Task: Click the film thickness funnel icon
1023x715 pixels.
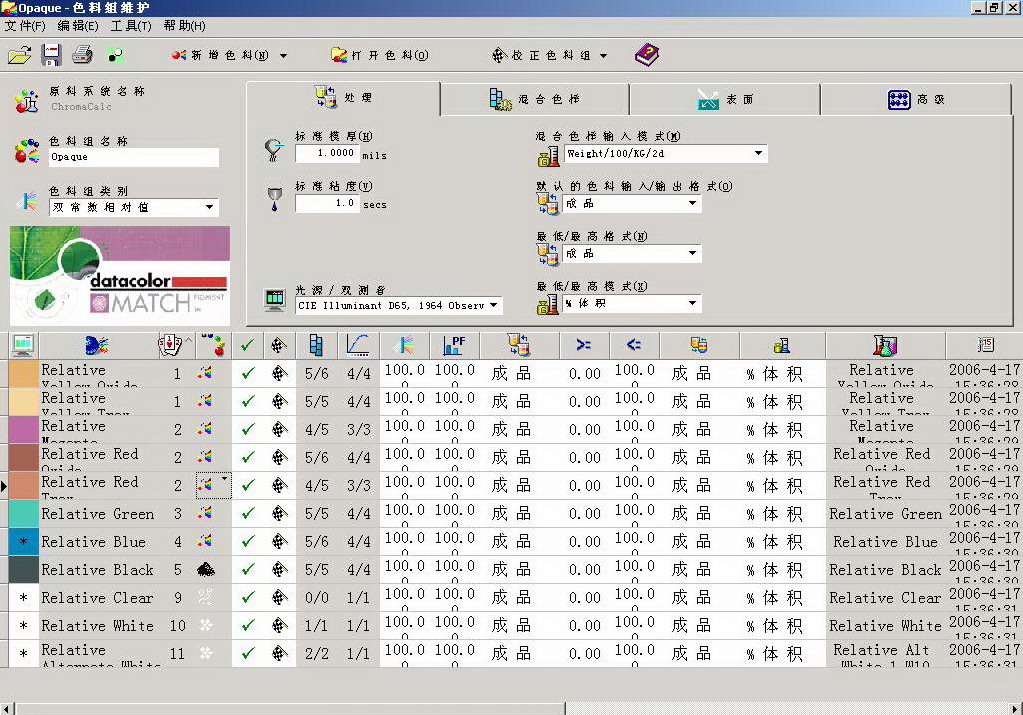Action: [x=274, y=149]
